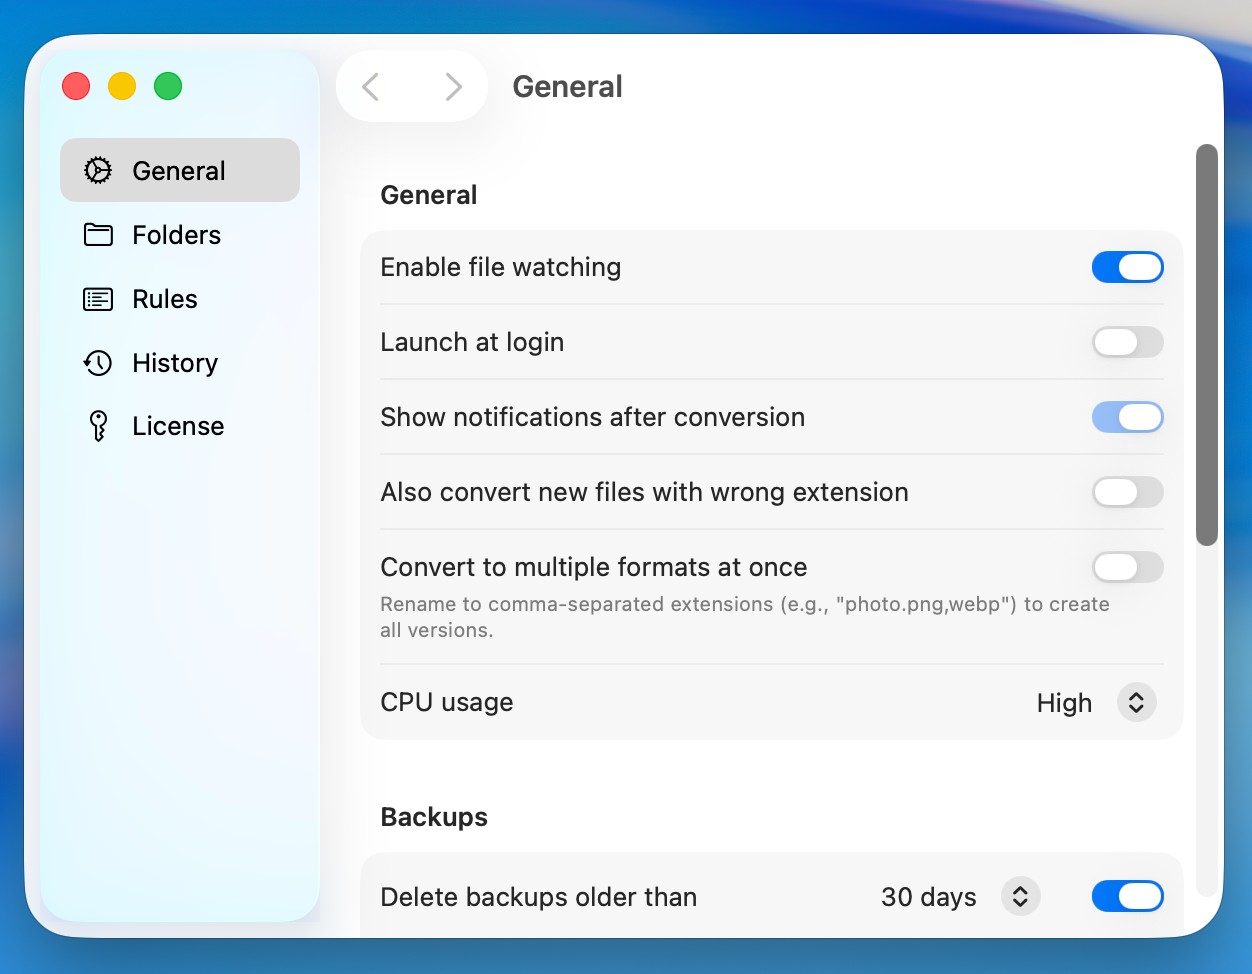Go back with the left chevron
This screenshot has height=974, width=1252.
371,87
